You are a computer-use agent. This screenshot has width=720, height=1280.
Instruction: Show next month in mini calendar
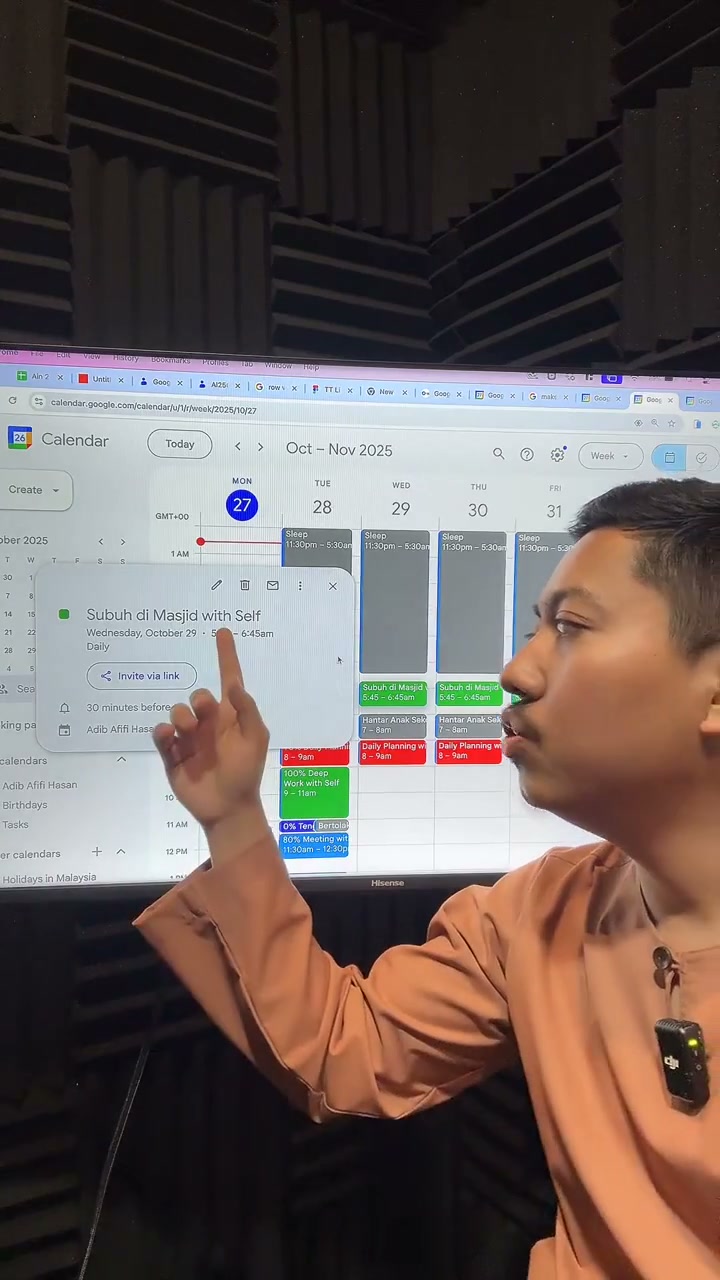pos(122,541)
